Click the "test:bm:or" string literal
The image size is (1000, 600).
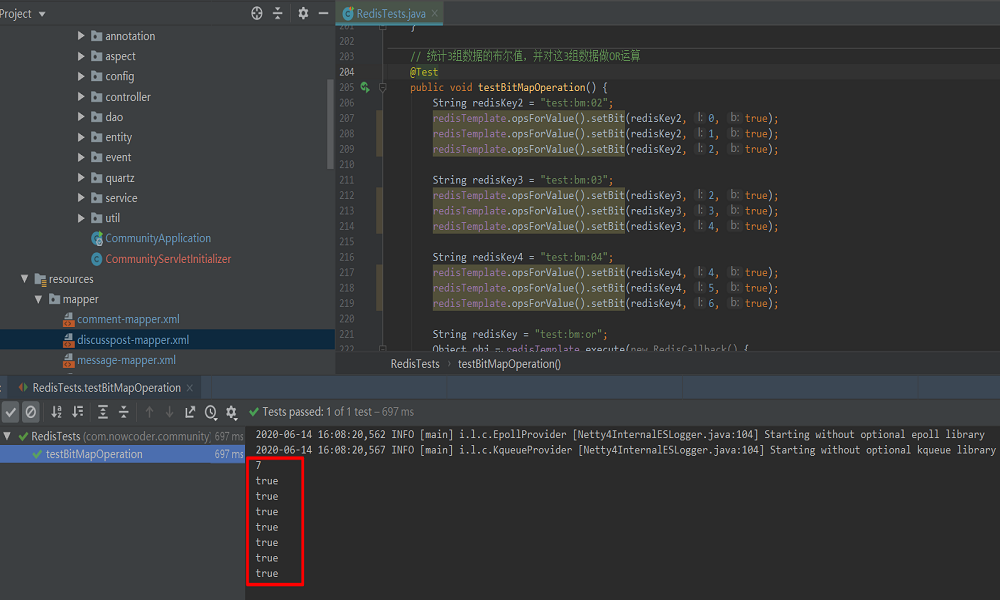pos(568,334)
